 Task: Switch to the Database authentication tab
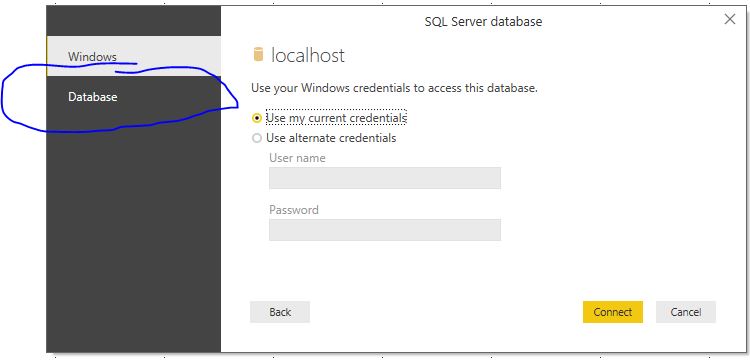pyautogui.click(x=133, y=97)
